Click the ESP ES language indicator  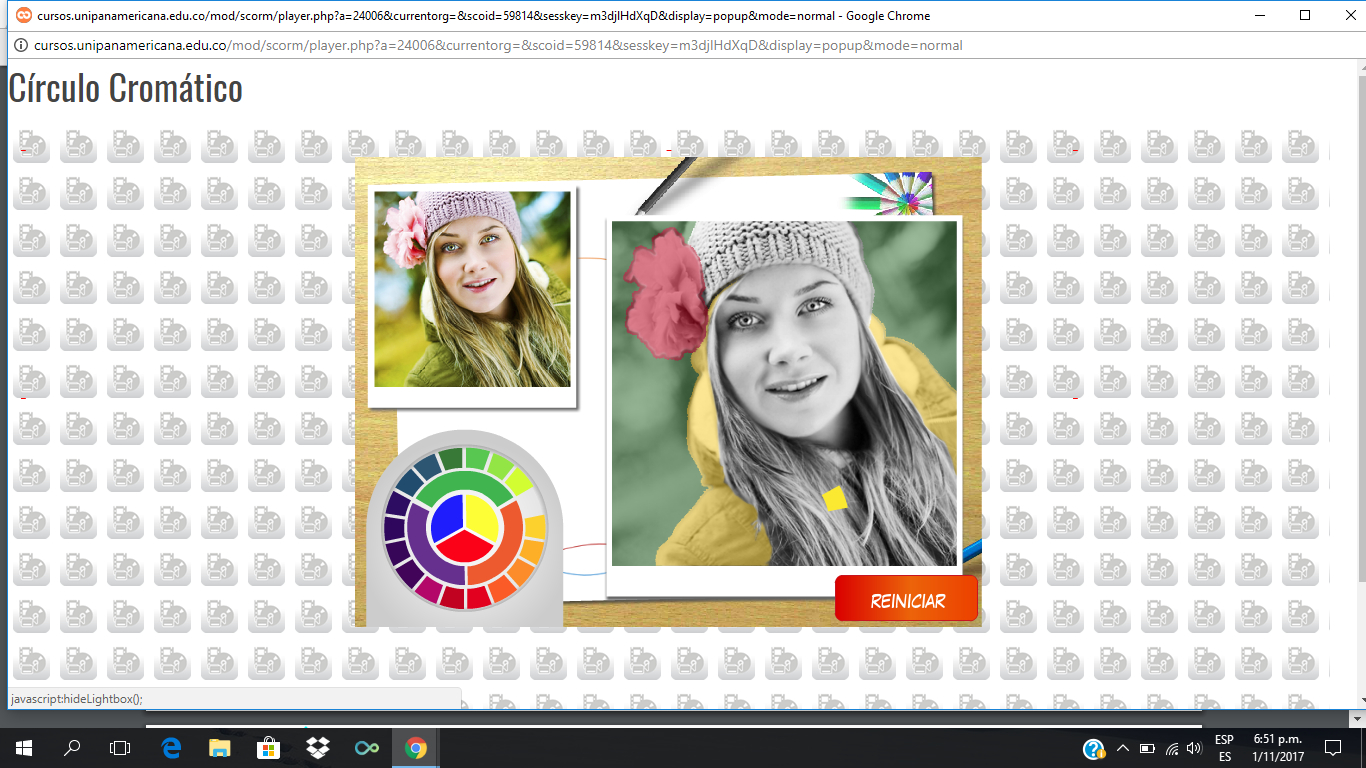(1224, 748)
